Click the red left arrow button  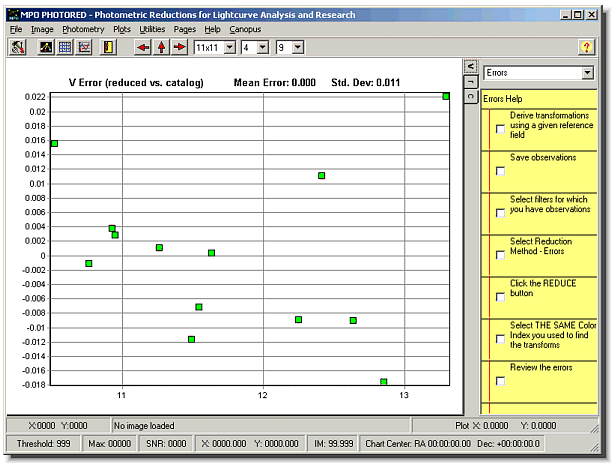click(143, 47)
